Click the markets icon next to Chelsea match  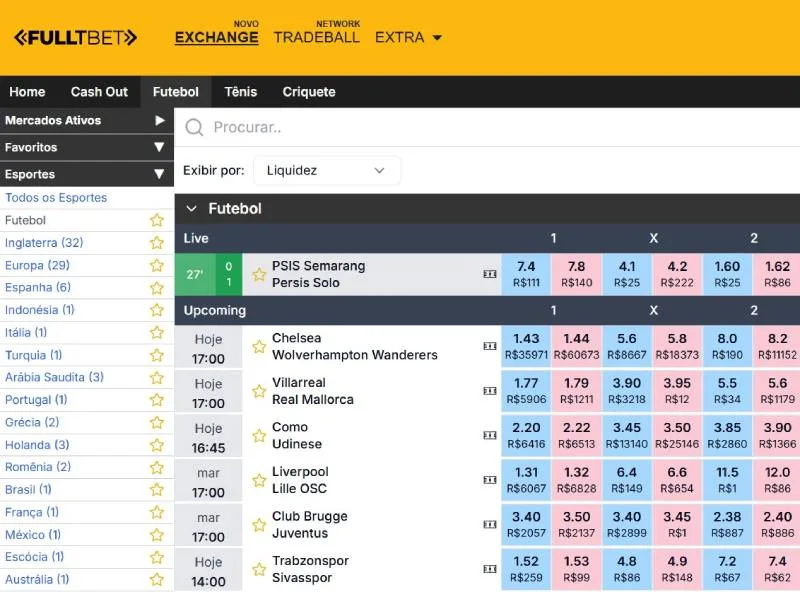[x=489, y=347]
